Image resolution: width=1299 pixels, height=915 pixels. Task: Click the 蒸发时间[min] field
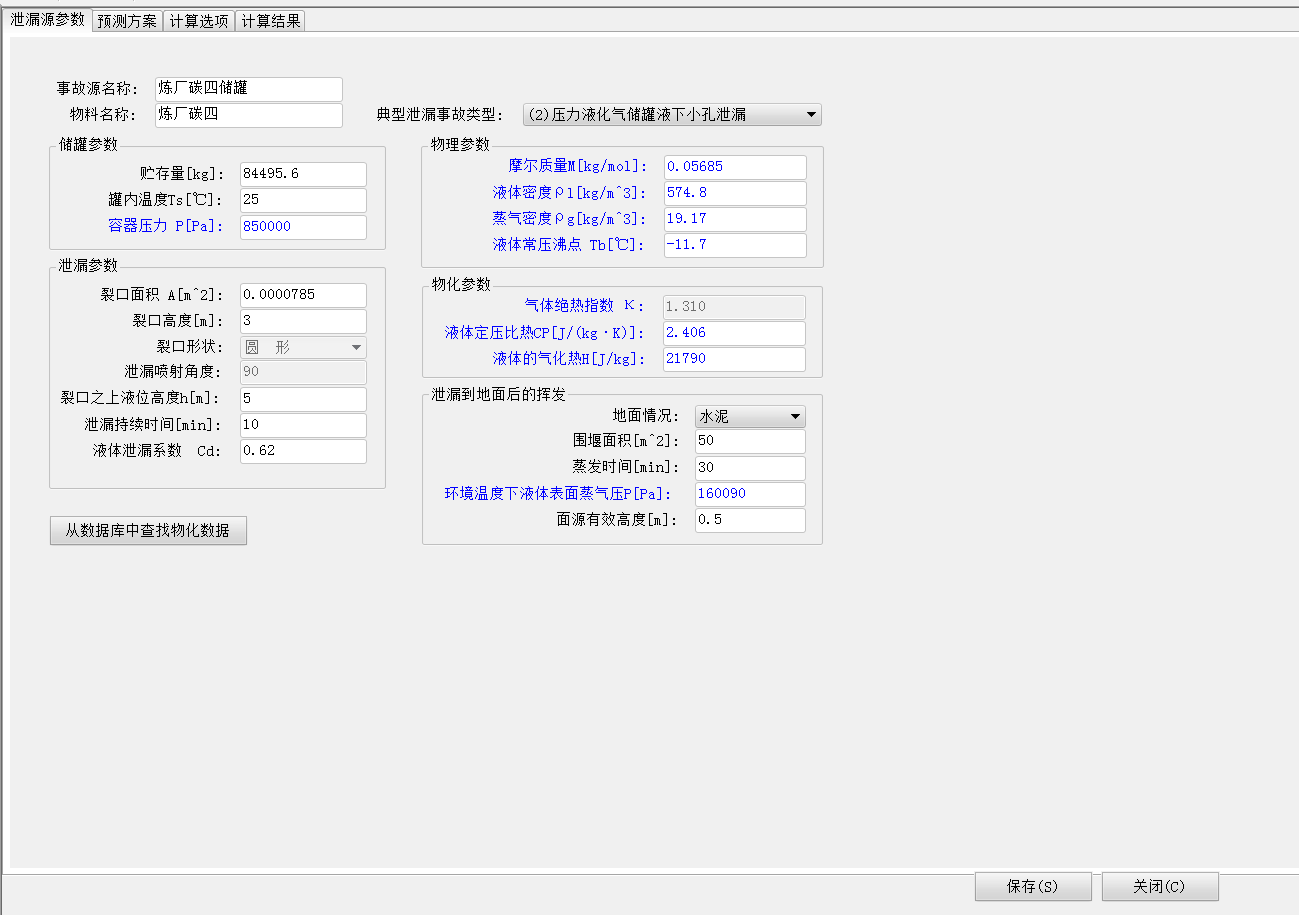tap(750, 467)
